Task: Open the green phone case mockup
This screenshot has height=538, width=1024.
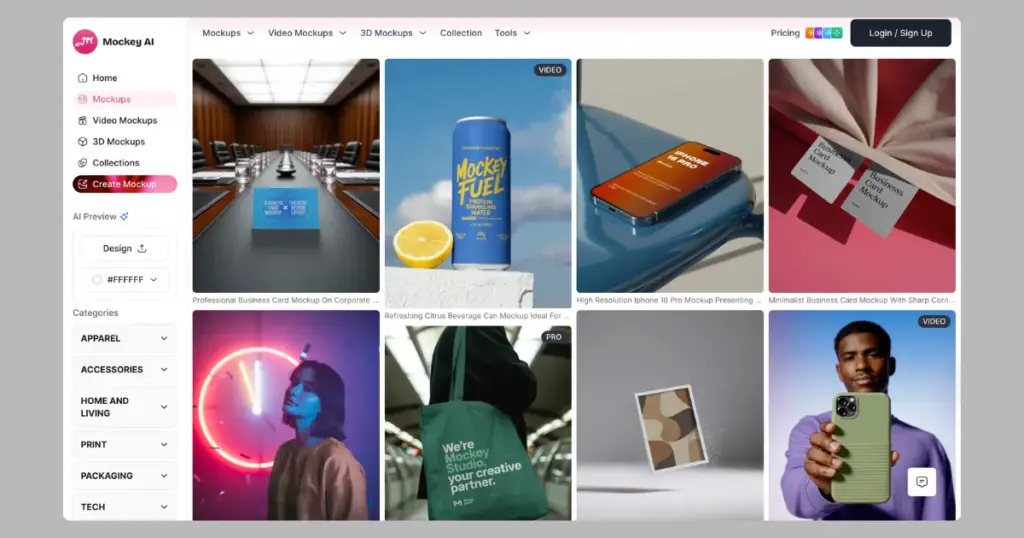Action: [x=861, y=415]
